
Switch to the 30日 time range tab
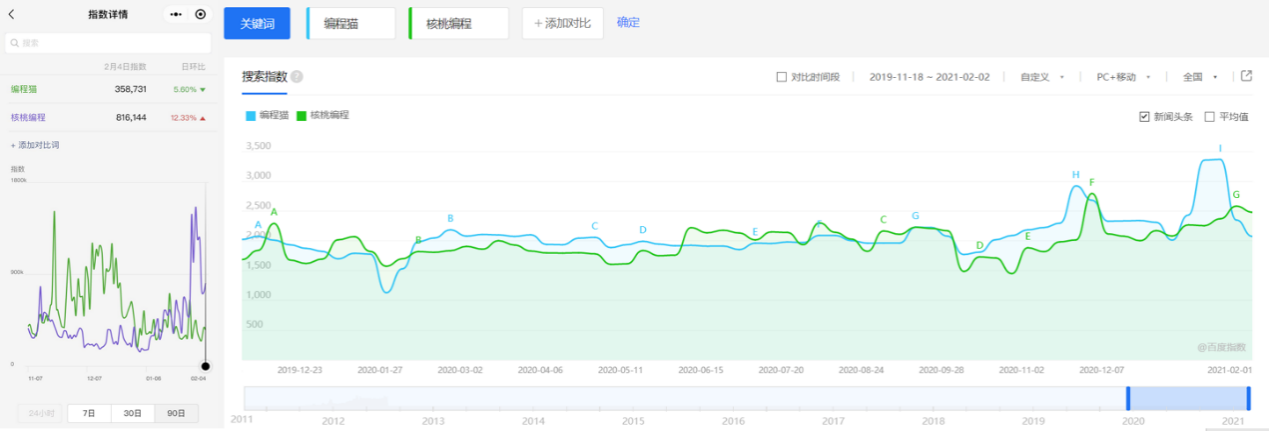point(132,413)
